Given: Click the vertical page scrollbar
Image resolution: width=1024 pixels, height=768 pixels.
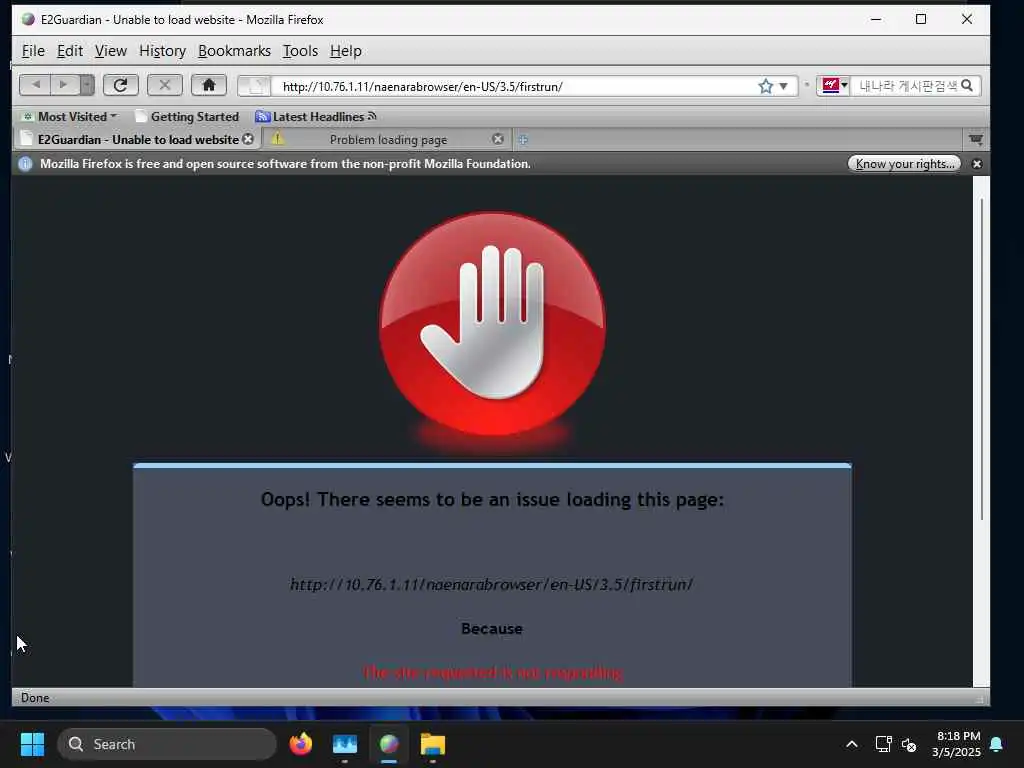Looking at the screenshot, I should pyautogui.click(x=982, y=359).
